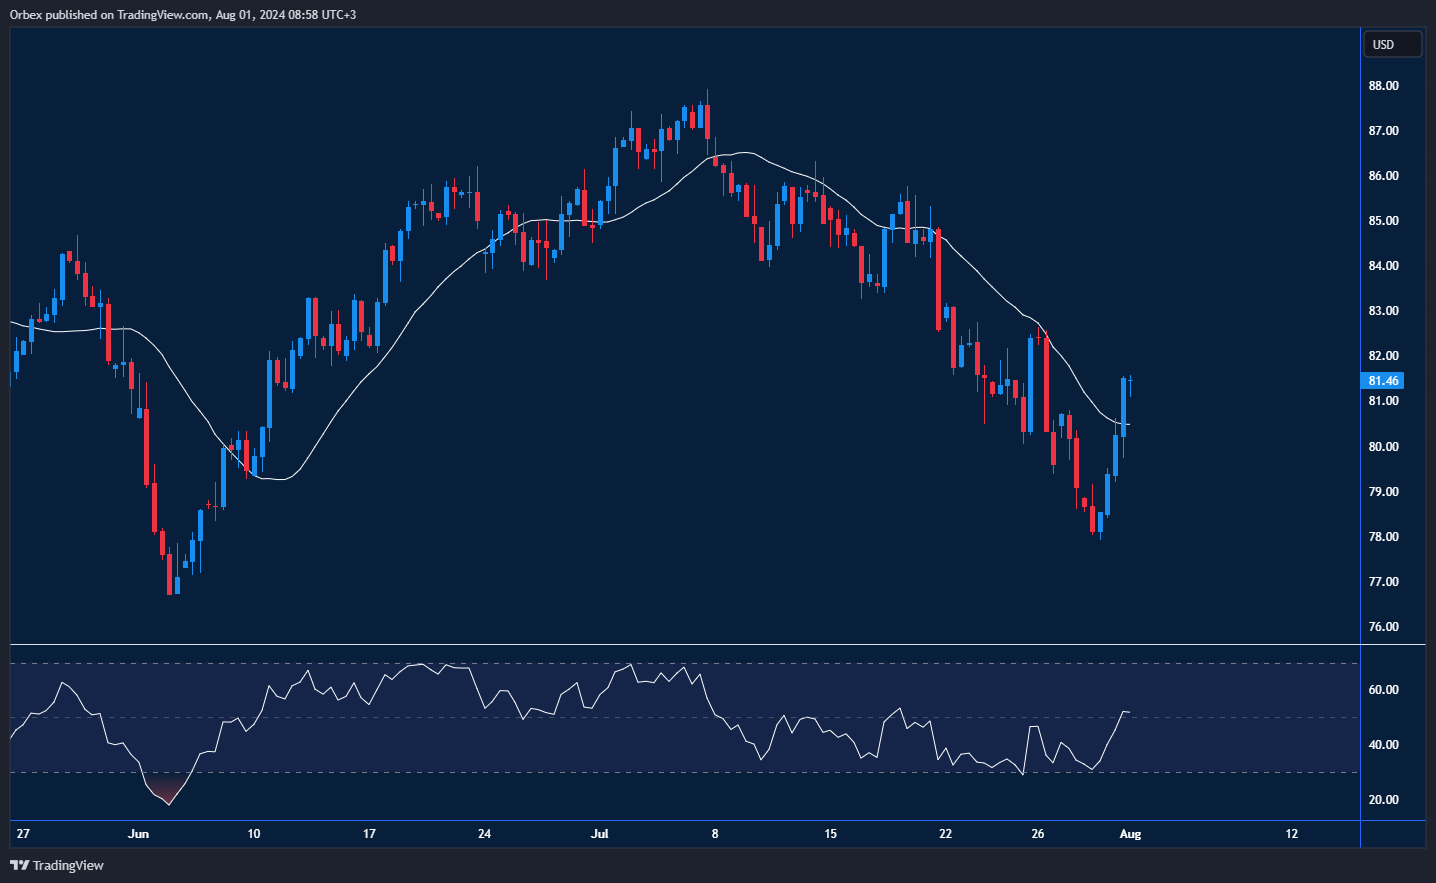Click the 40.00 RSI scale label
Viewport: 1436px width, 883px height.
[1383, 745]
